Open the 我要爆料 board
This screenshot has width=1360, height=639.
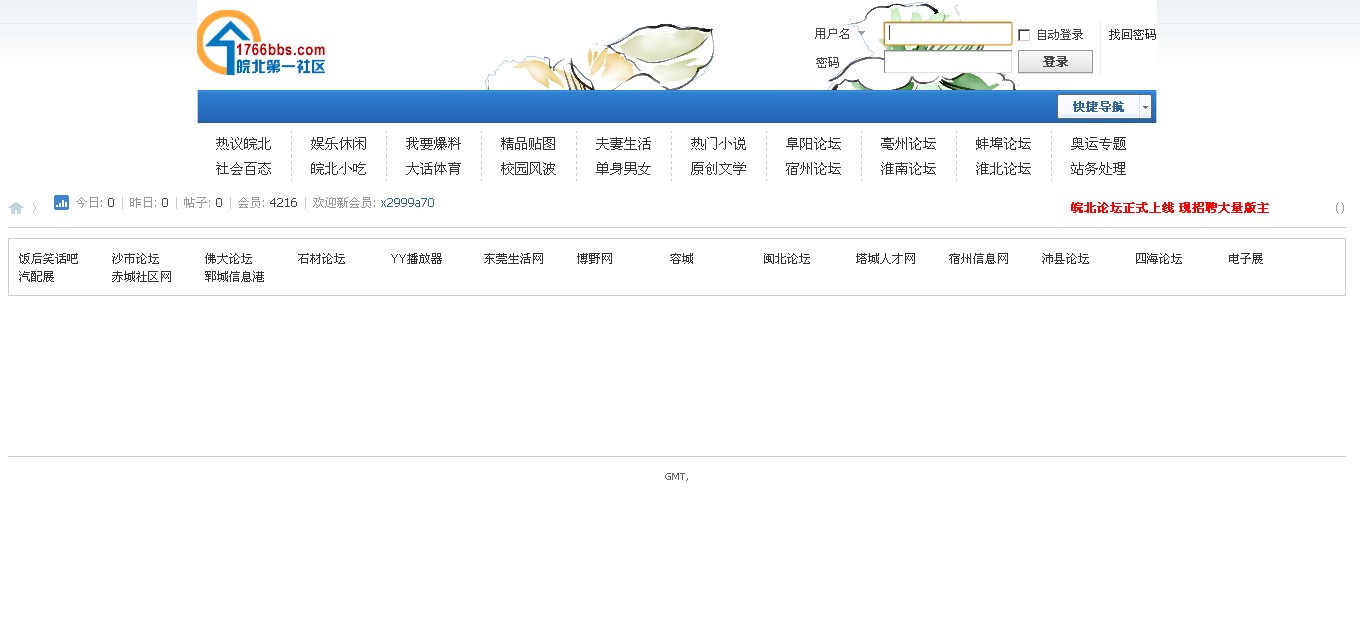point(433,144)
